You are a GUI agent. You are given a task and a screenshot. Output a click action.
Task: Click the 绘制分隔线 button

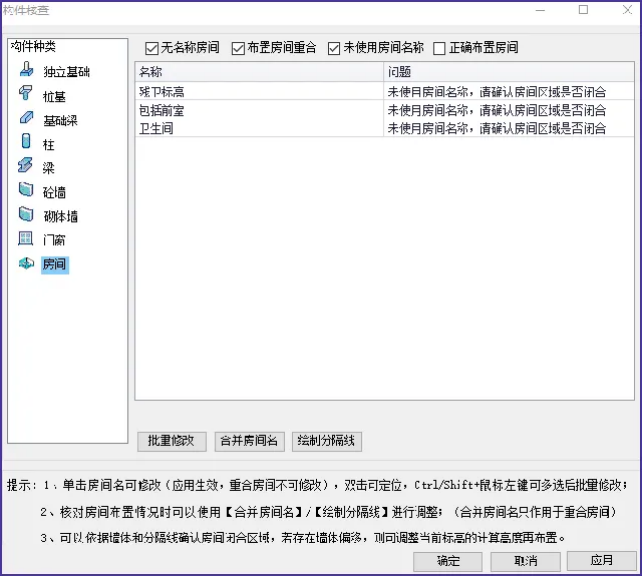[x=328, y=441]
